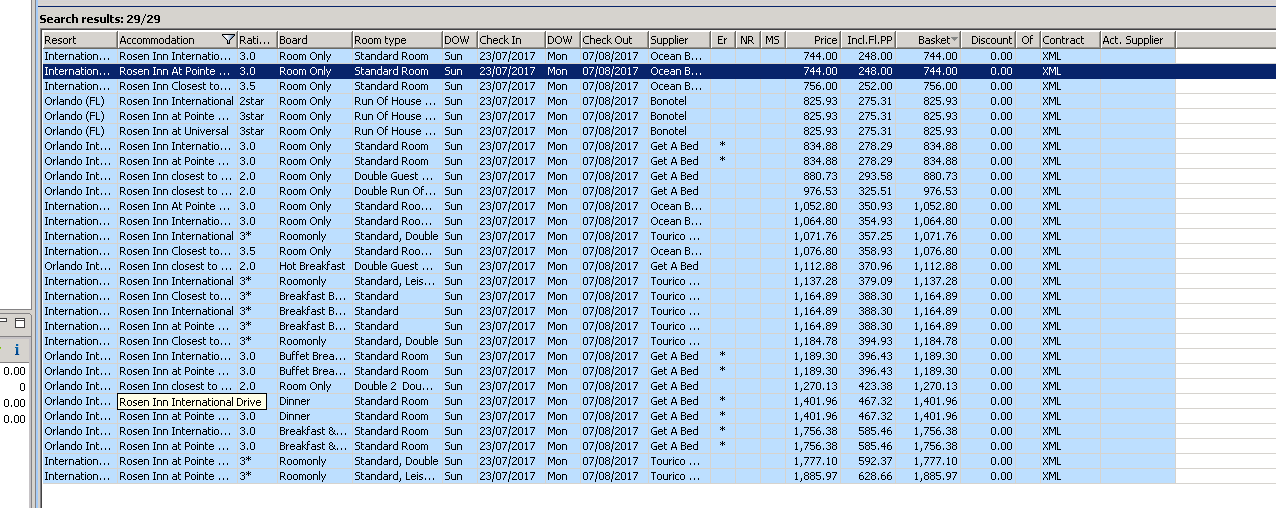Sort by the Check In column header
1276x508 pixels.
pos(510,40)
